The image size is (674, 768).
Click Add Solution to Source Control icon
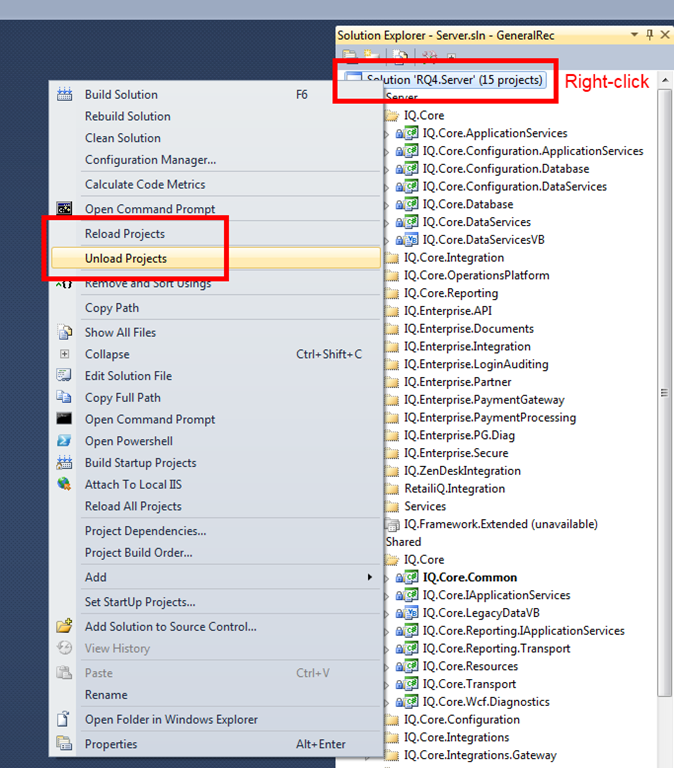coord(64,625)
